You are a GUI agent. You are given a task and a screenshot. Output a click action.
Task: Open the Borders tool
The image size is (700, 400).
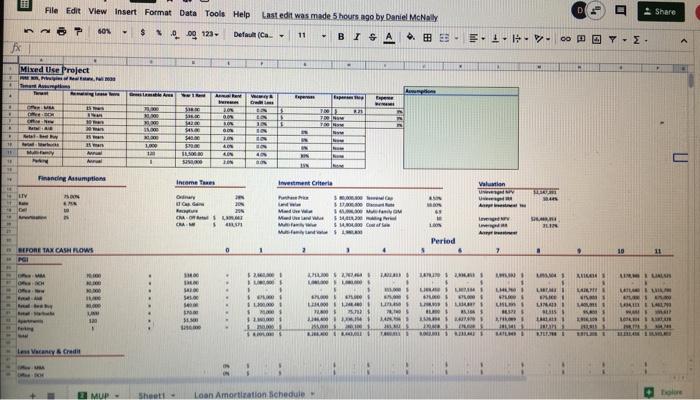point(427,38)
